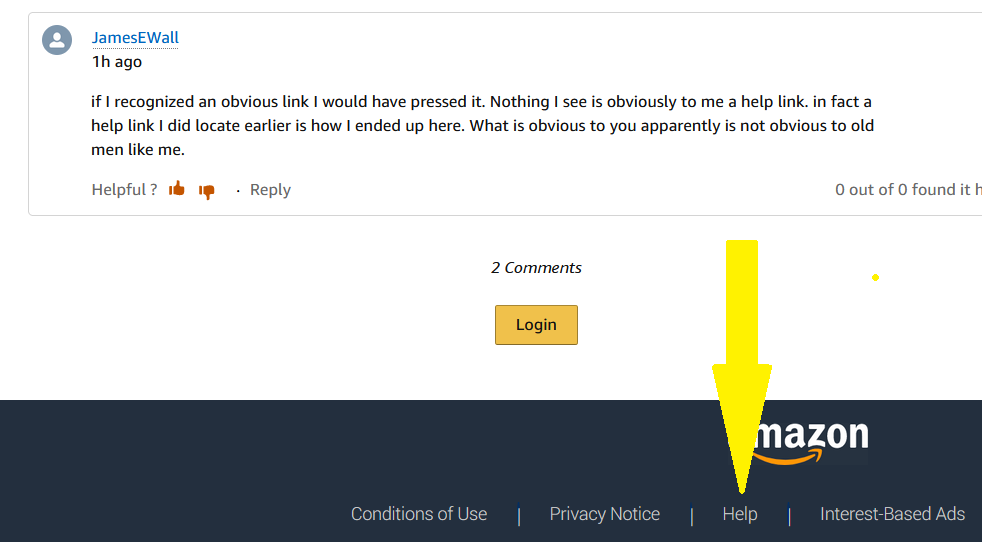Click the 0 out of 0 found text

[x=908, y=190]
